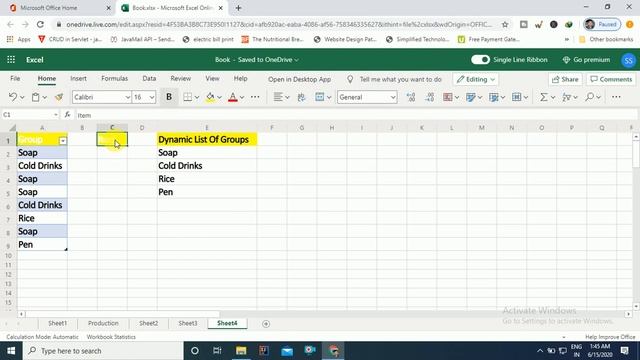Switch to the Sheet1 tab
This screenshot has width=640, height=360.
(x=58, y=323)
